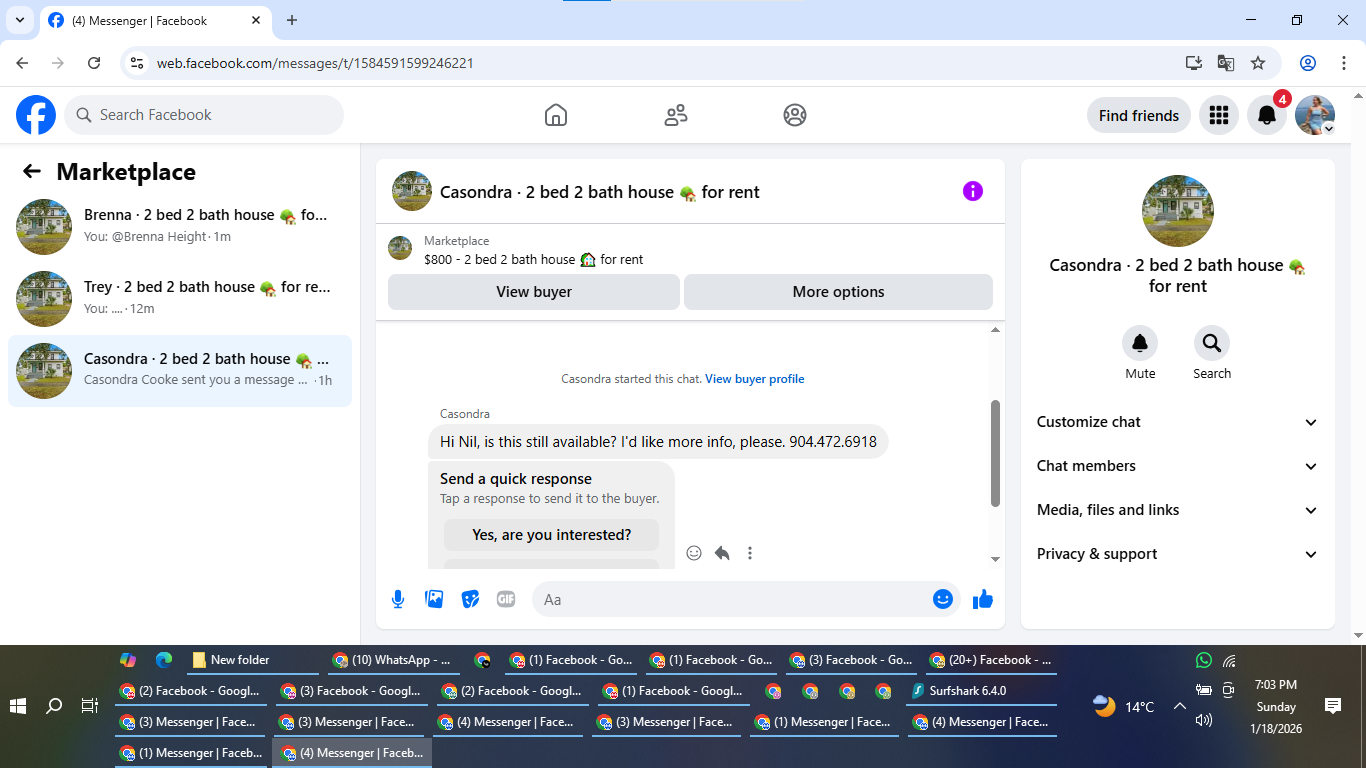Open the Brenna conversation

click(180, 227)
